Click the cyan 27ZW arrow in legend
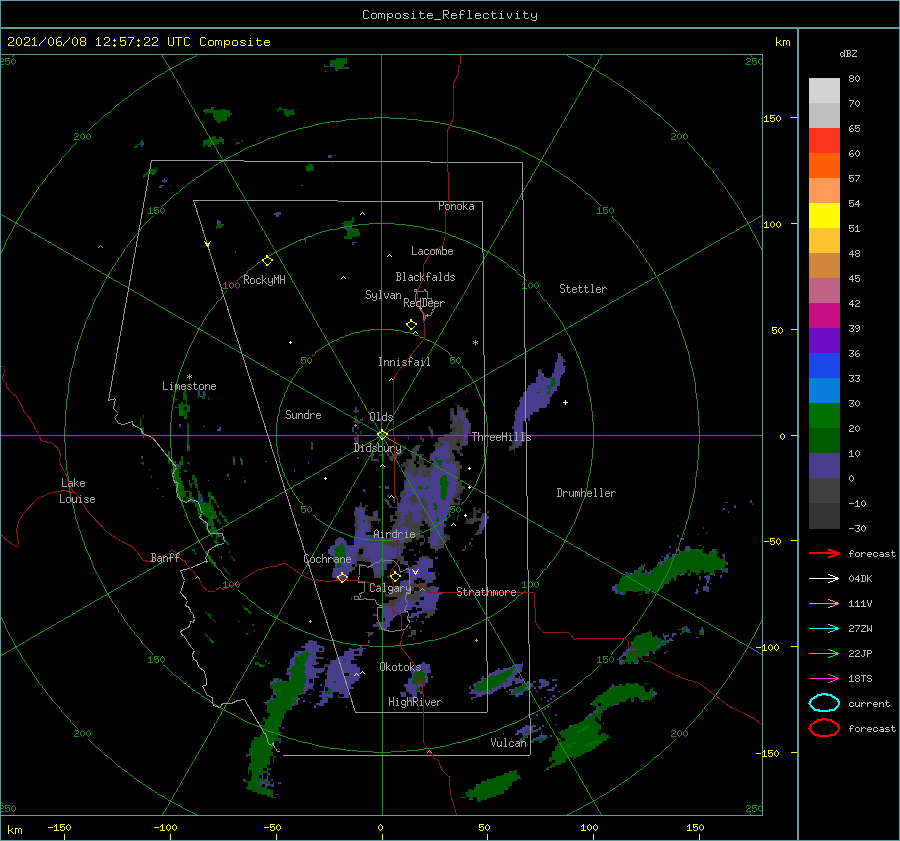 point(824,629)
